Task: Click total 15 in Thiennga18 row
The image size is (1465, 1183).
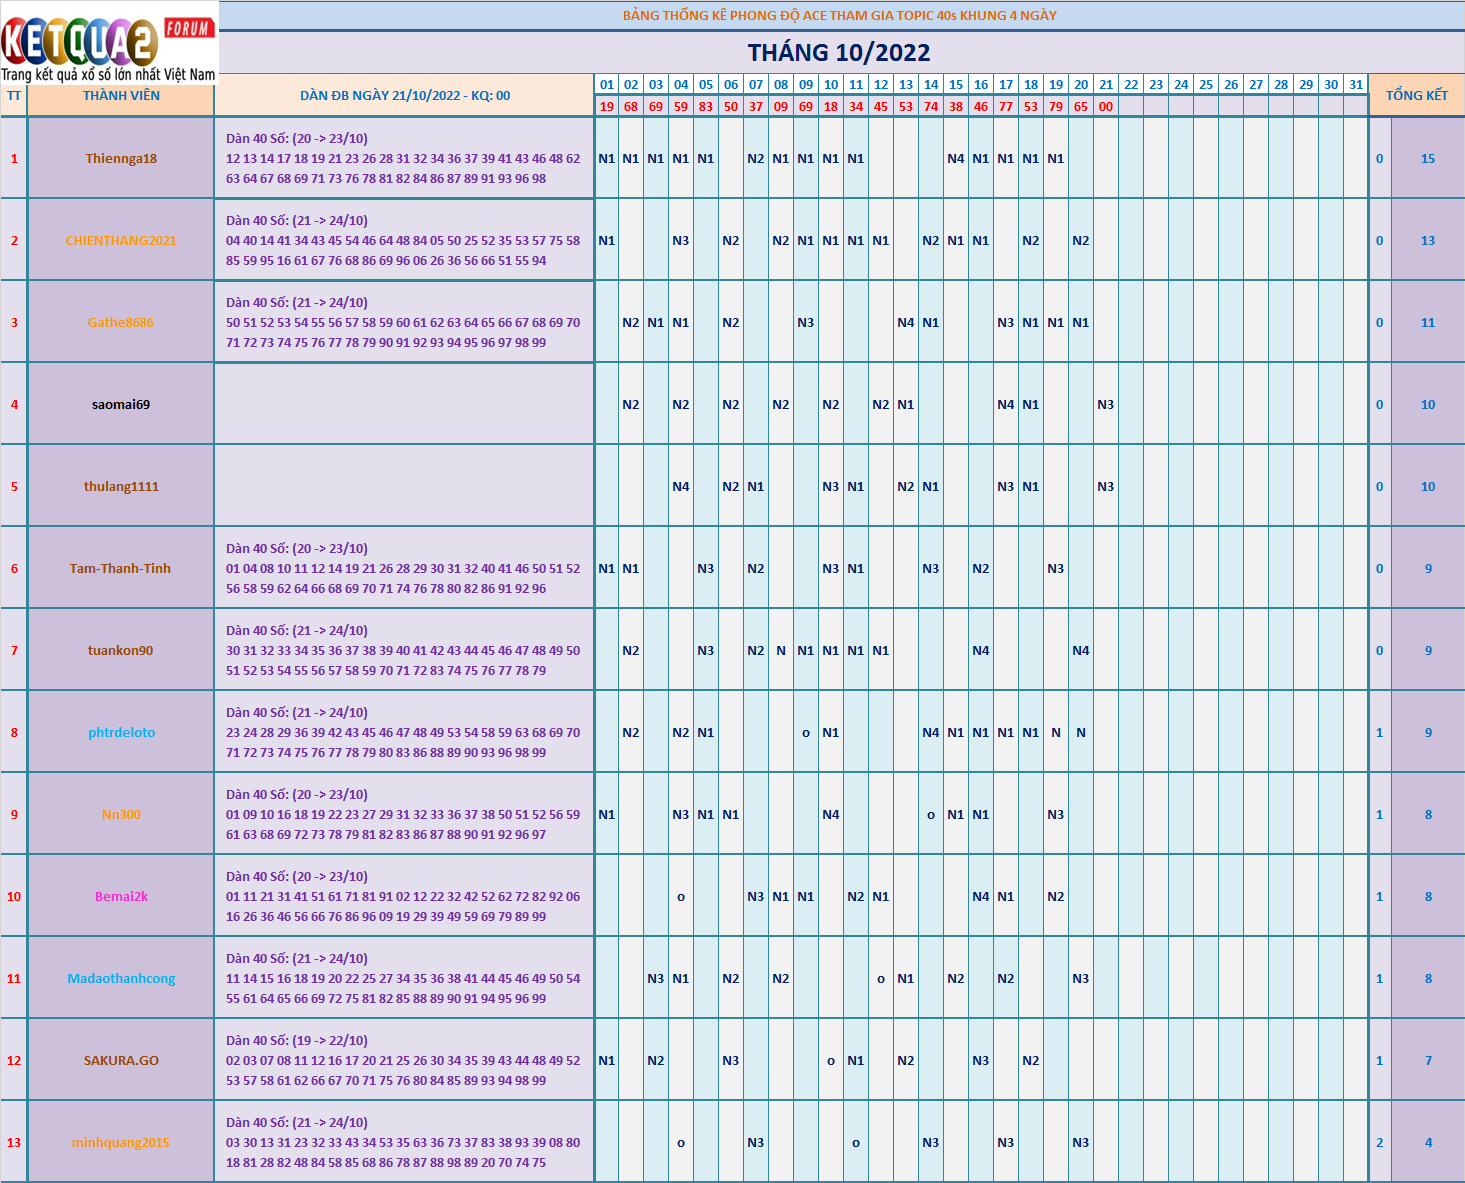Action: pyautogui.click(x=1428, y=158)
